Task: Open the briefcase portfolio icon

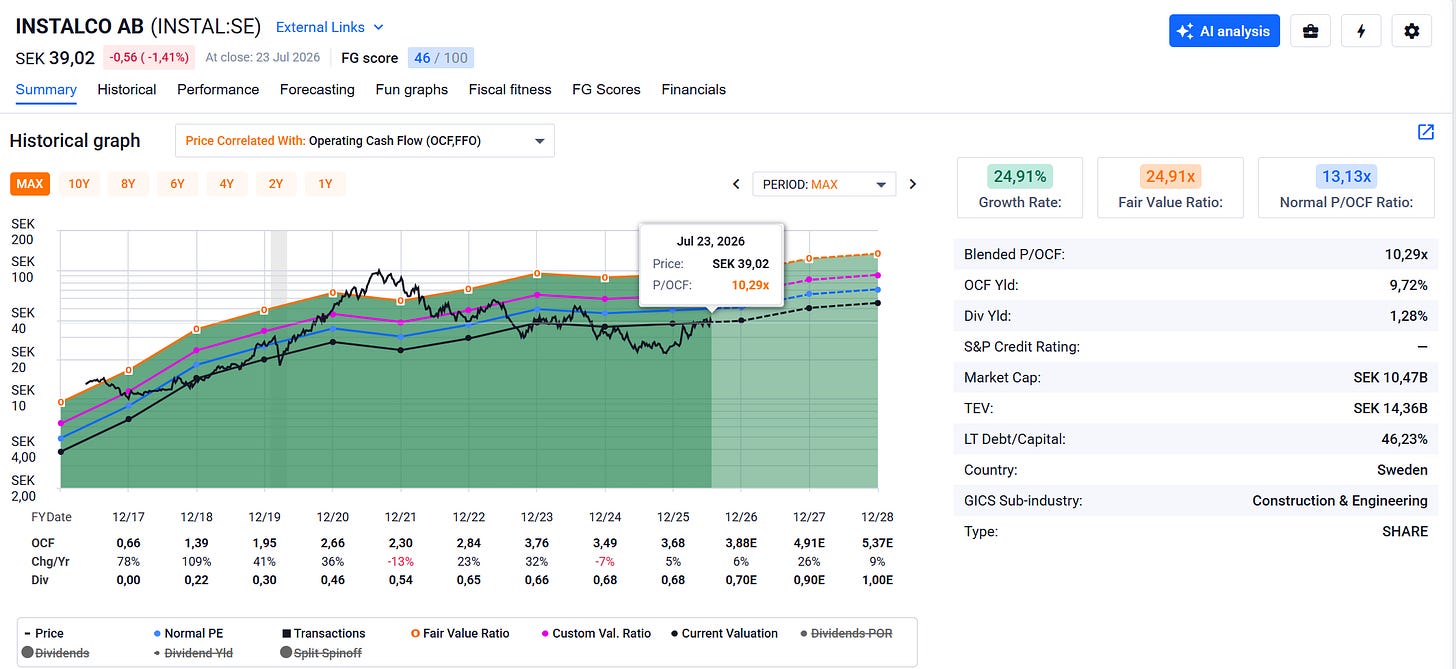Action: 1309,31
